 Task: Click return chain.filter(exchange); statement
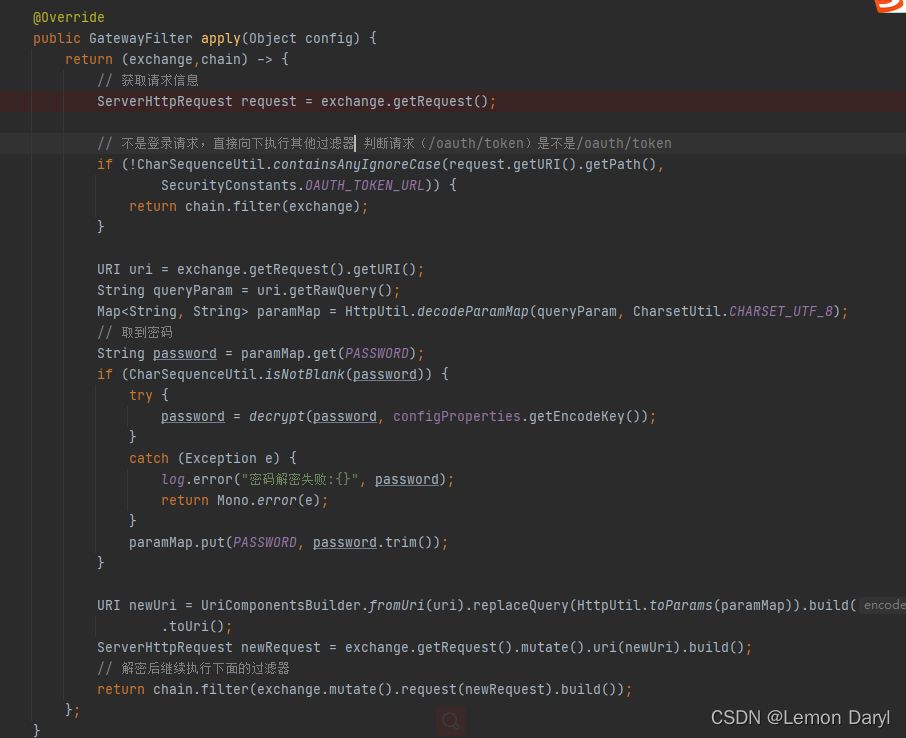[248, 206]
